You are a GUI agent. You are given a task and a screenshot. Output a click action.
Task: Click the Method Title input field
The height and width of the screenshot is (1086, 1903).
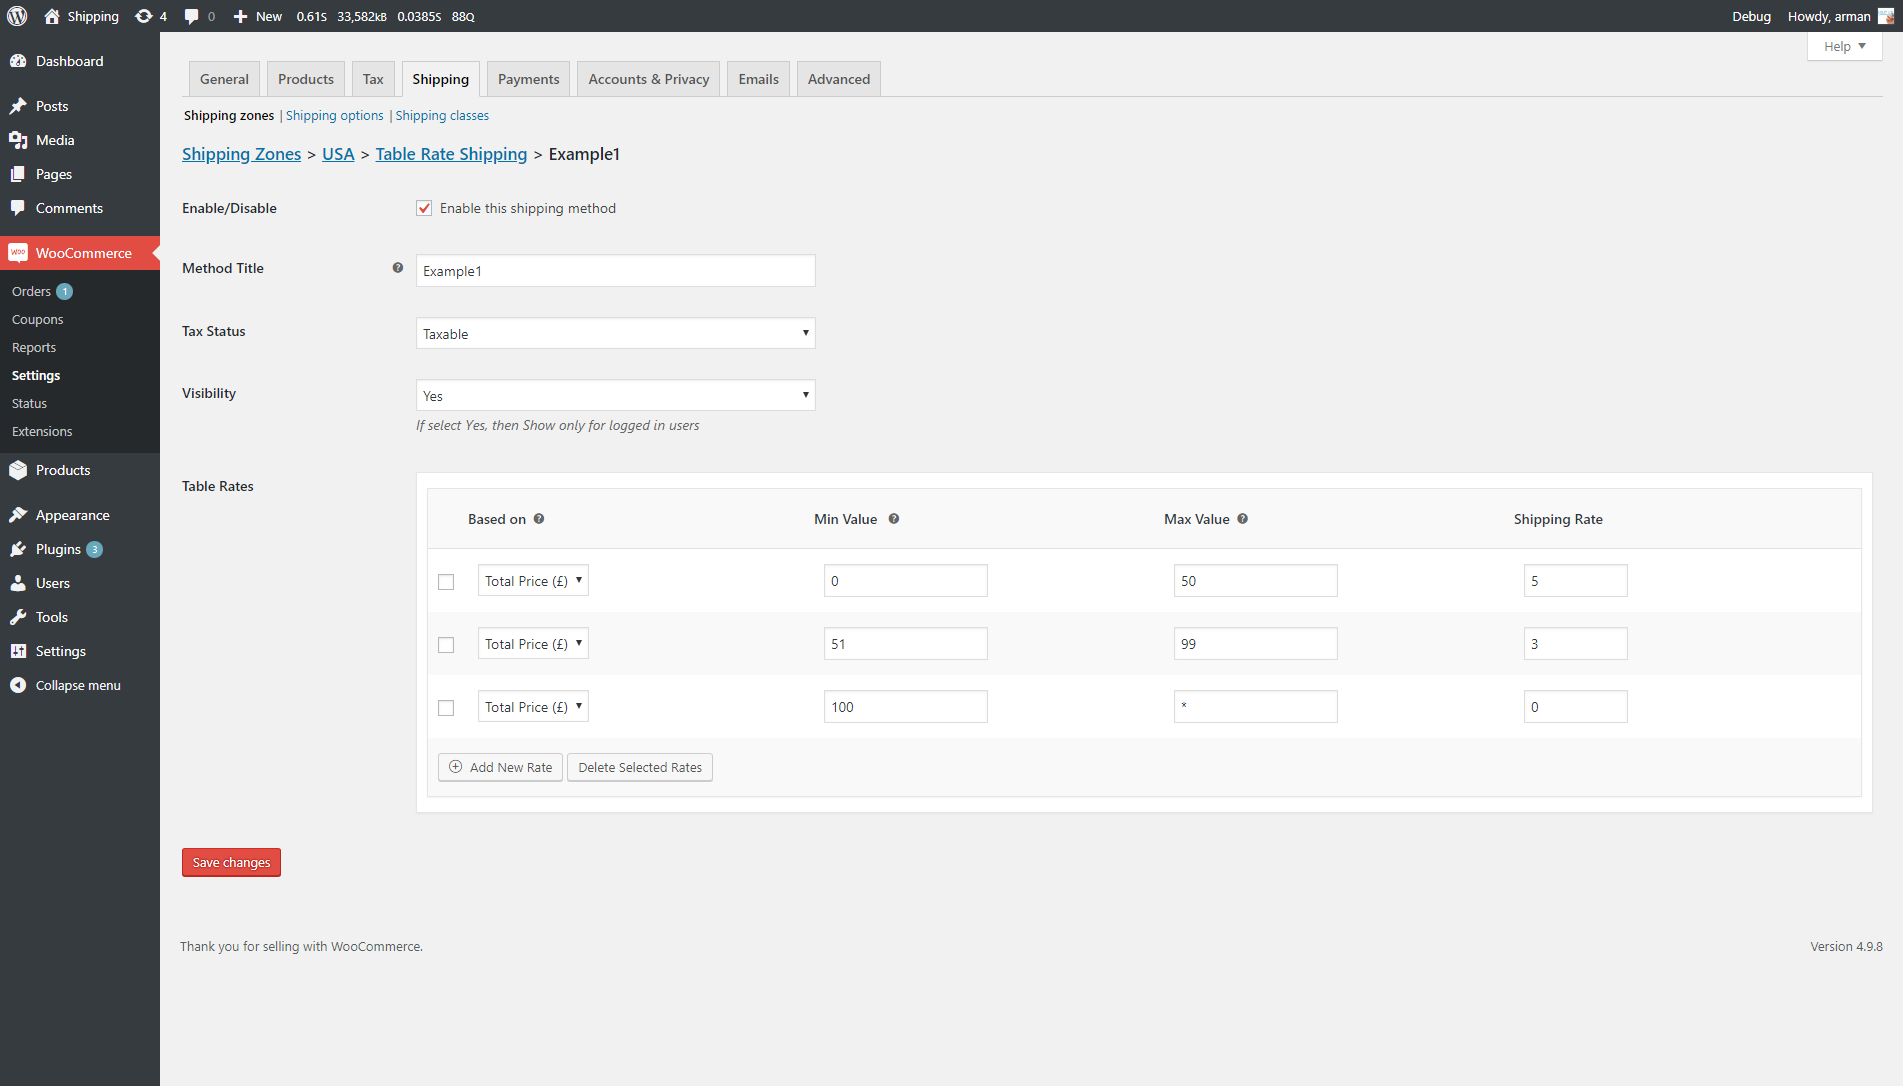coord(615,271)
